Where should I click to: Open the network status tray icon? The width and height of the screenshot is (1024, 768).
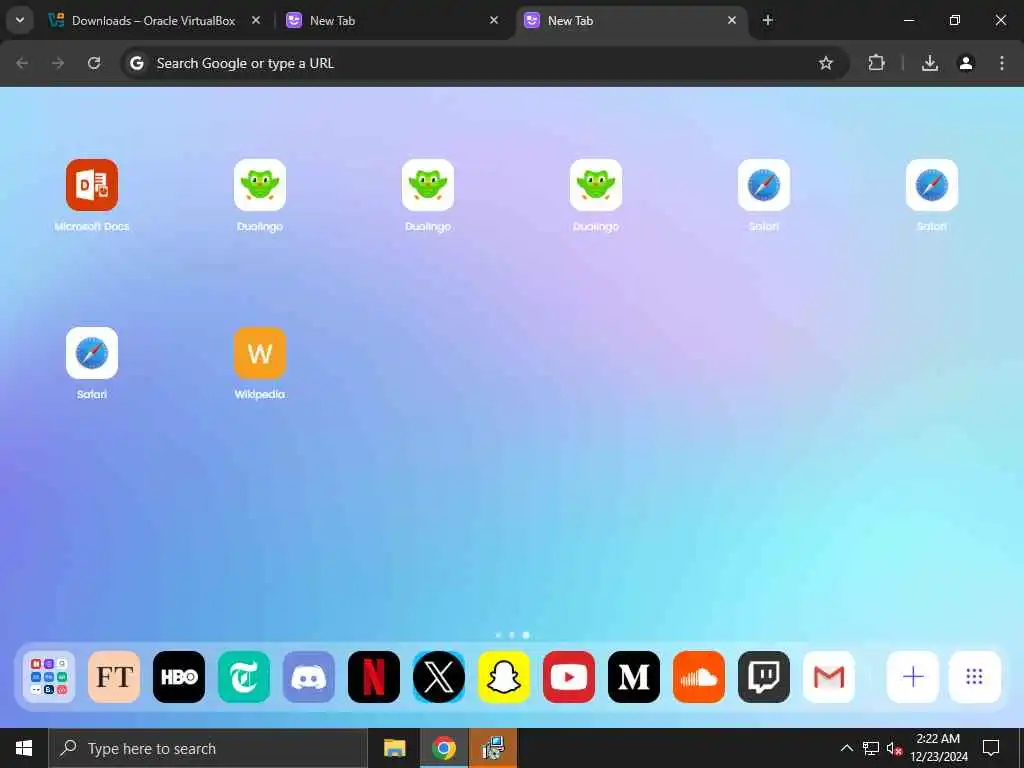[871, 748]
